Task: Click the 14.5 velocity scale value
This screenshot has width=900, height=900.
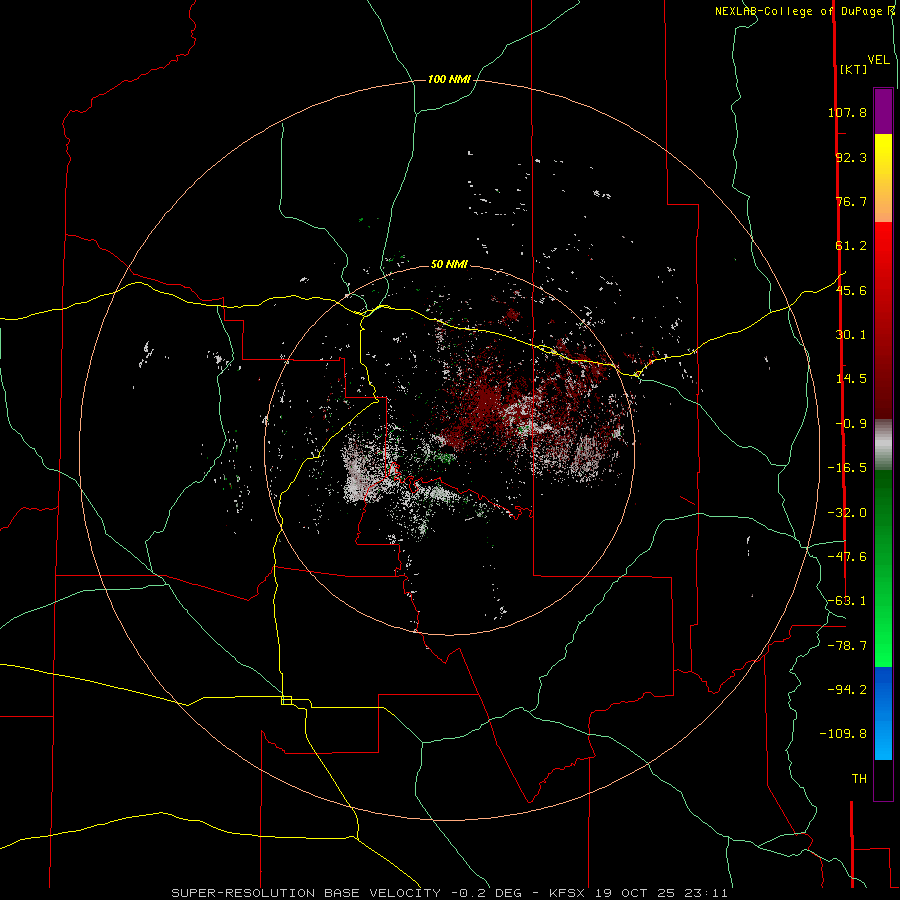Action: [851, 379]
